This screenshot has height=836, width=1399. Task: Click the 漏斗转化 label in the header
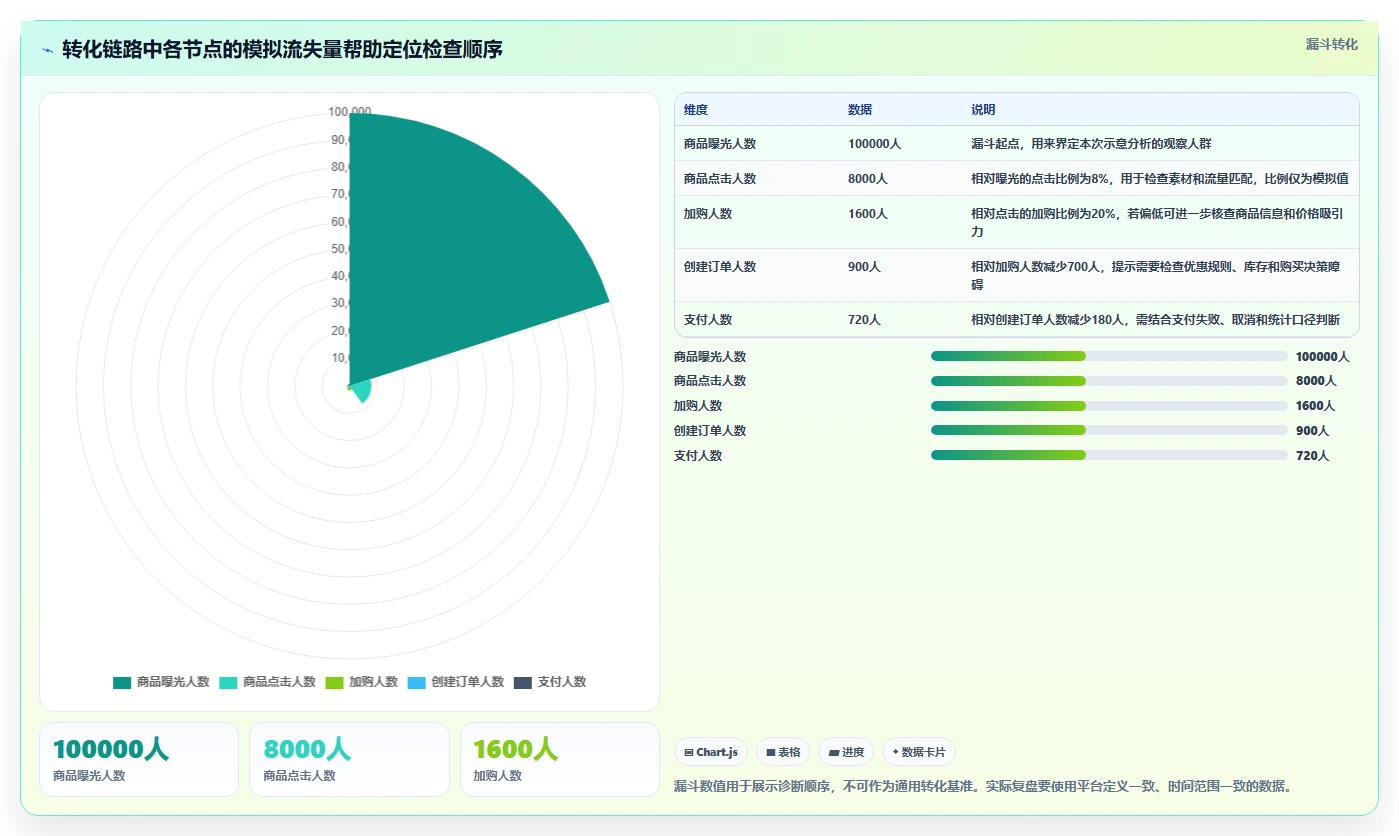click(1331, 44)
